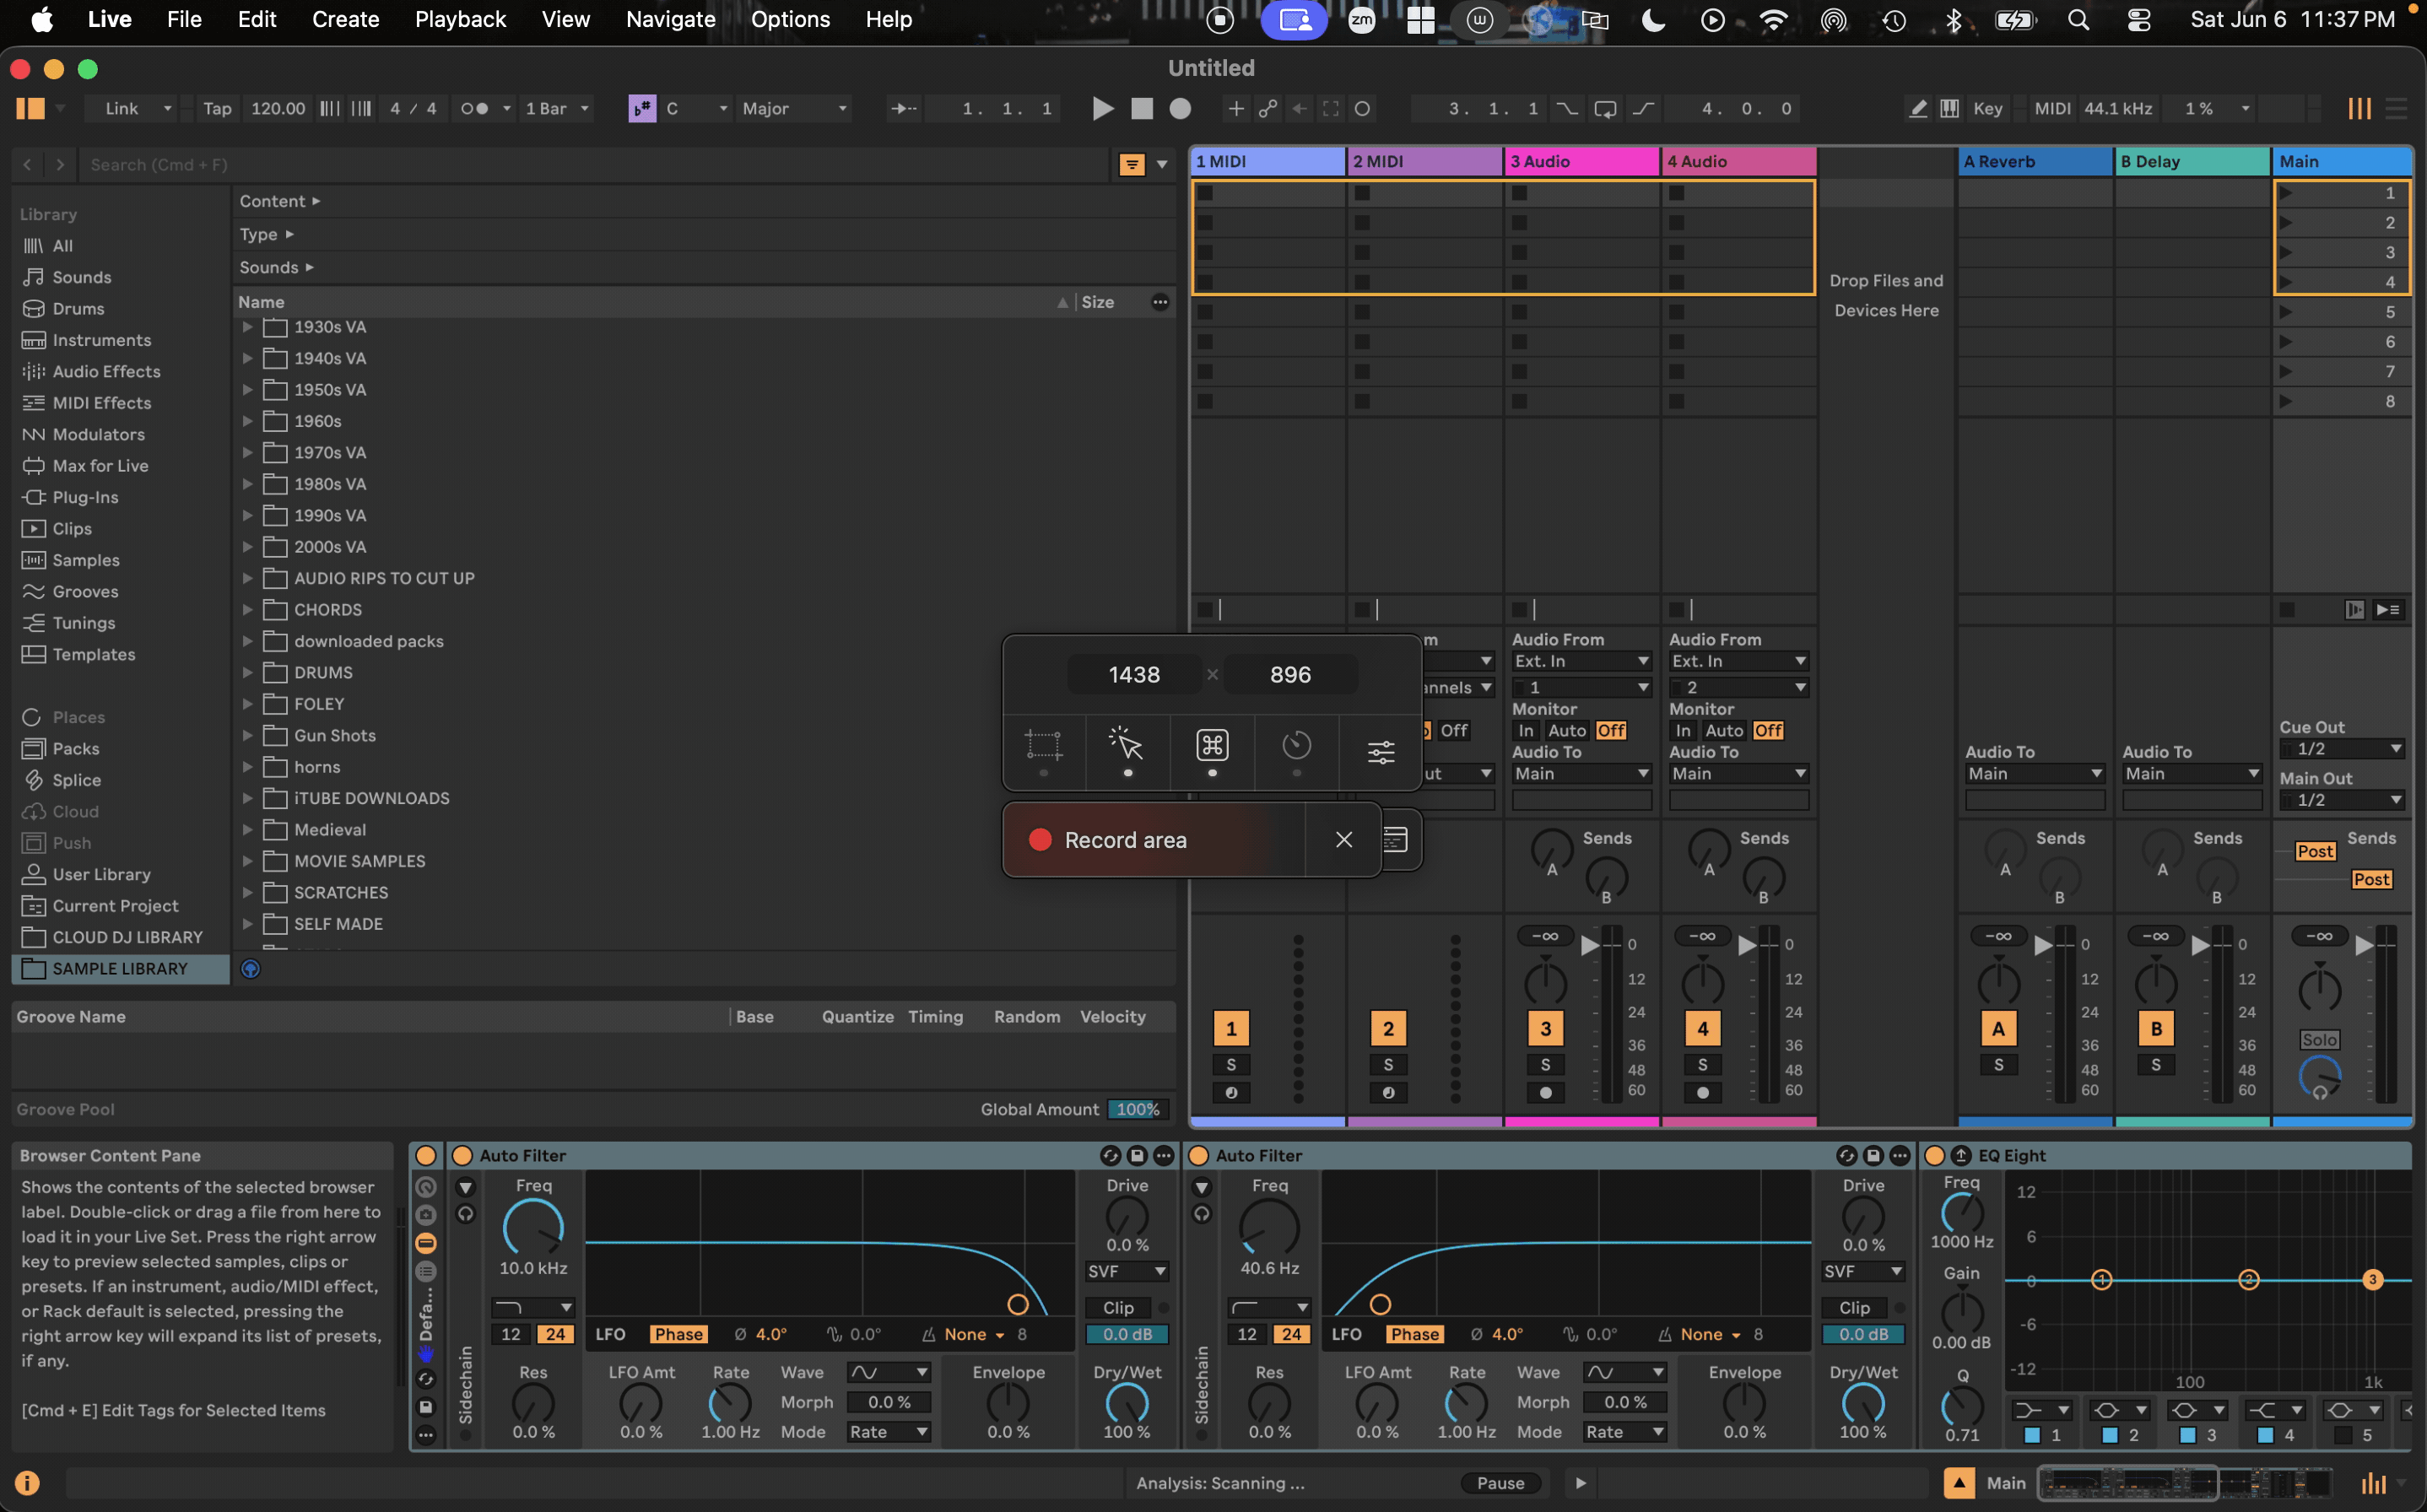This screenshot has height=1512, width=2427.
Task: Open the Major scale dropdown
Action: click(794, 109)
